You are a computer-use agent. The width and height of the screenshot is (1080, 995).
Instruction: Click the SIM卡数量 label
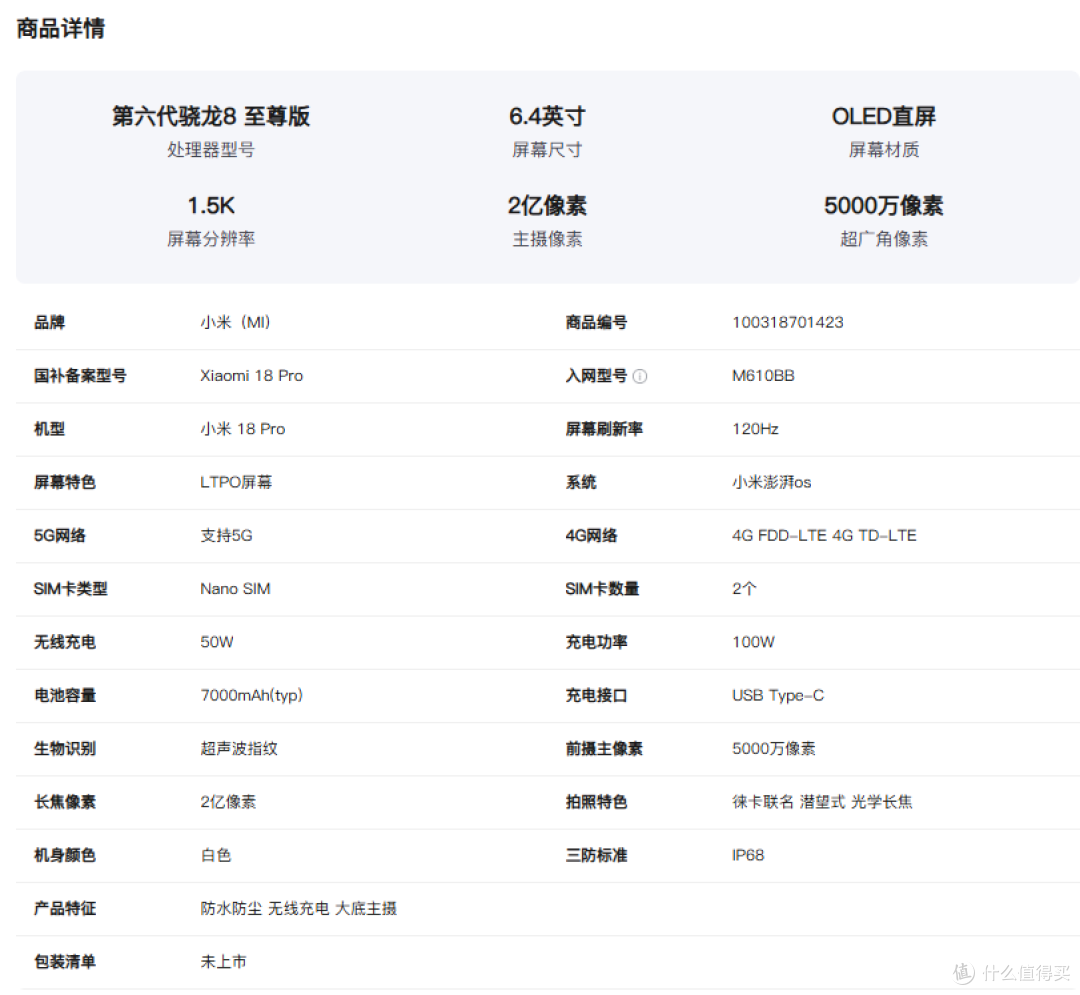coord(603,589)
